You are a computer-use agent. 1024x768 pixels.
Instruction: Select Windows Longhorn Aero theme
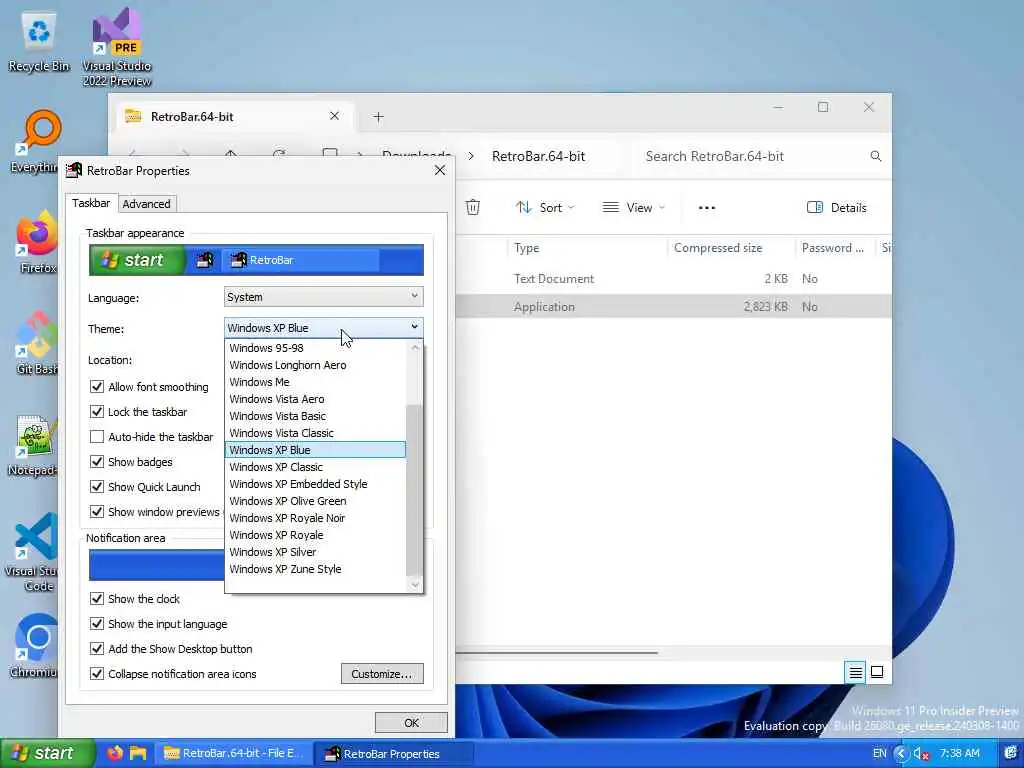[315, 365]
